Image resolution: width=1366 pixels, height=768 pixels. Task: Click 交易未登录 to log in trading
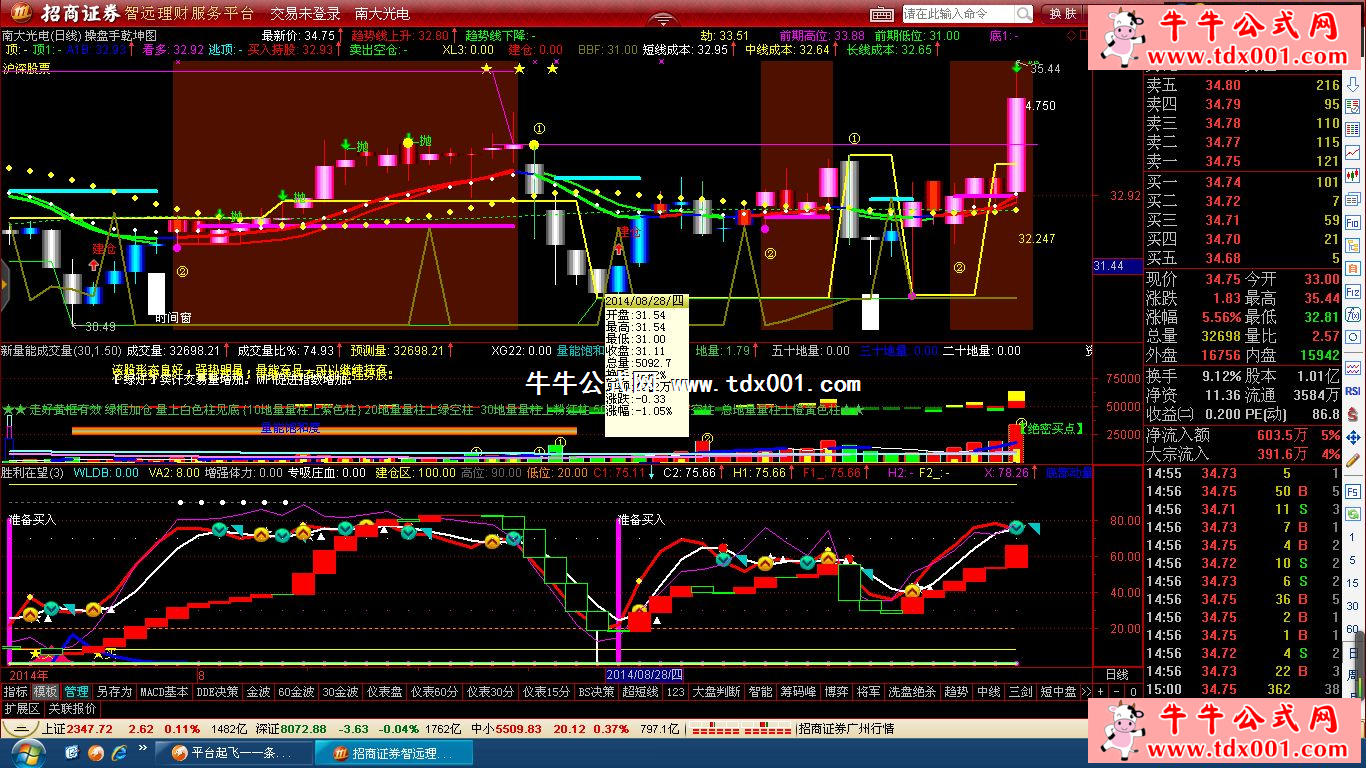coord(305,14)
